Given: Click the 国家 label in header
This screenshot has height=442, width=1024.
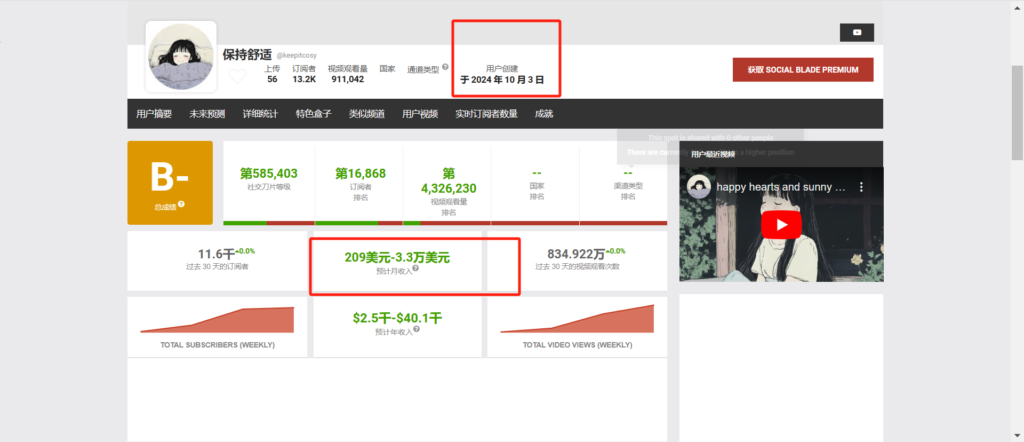Looking at the screenshot, I should coord(387,69).
